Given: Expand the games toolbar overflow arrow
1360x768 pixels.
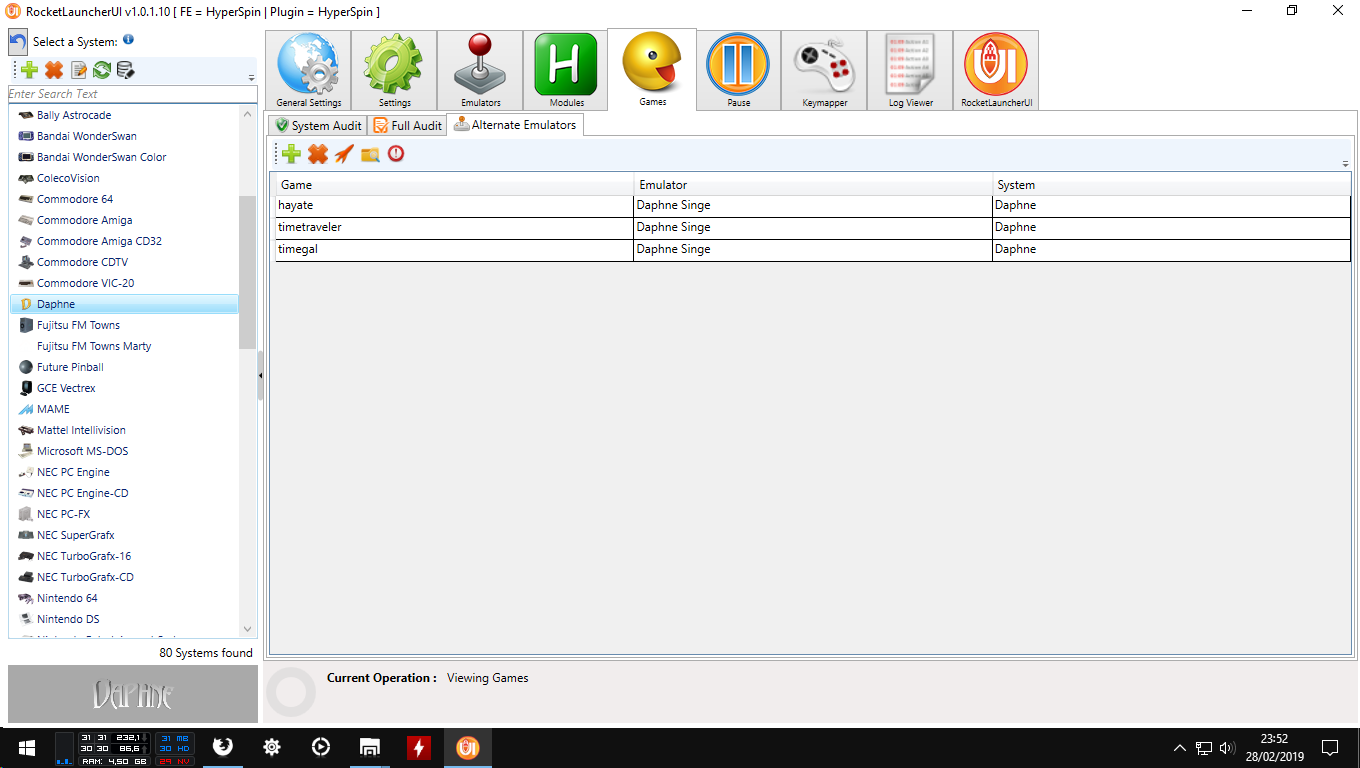Looking at the screenshot, I should (1345, 164).
